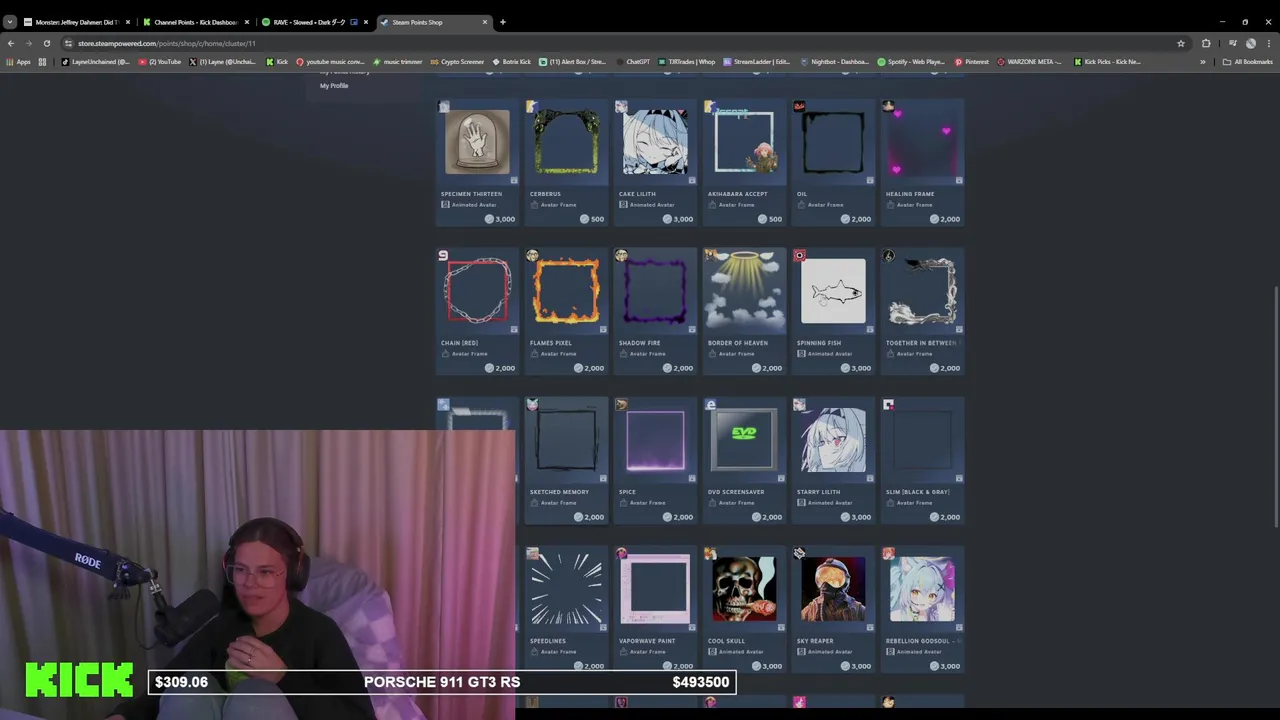The width and height of the screenshot is (1280, 720).
Task: Open the YouTube bookmark
Action: [161, 62]
